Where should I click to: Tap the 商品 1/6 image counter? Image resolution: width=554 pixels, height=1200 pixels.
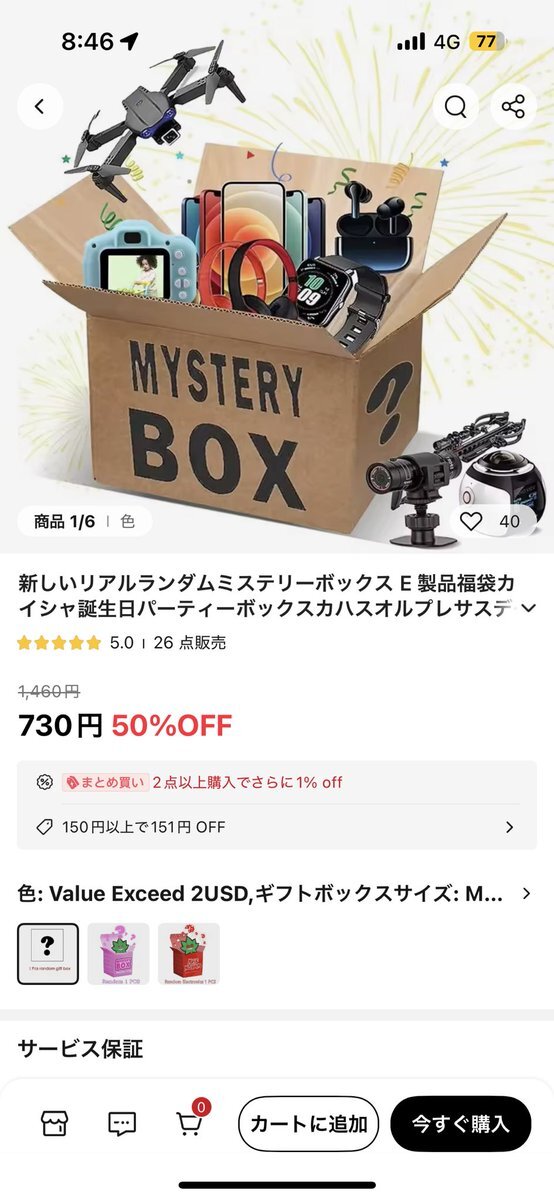click(64, 521)
